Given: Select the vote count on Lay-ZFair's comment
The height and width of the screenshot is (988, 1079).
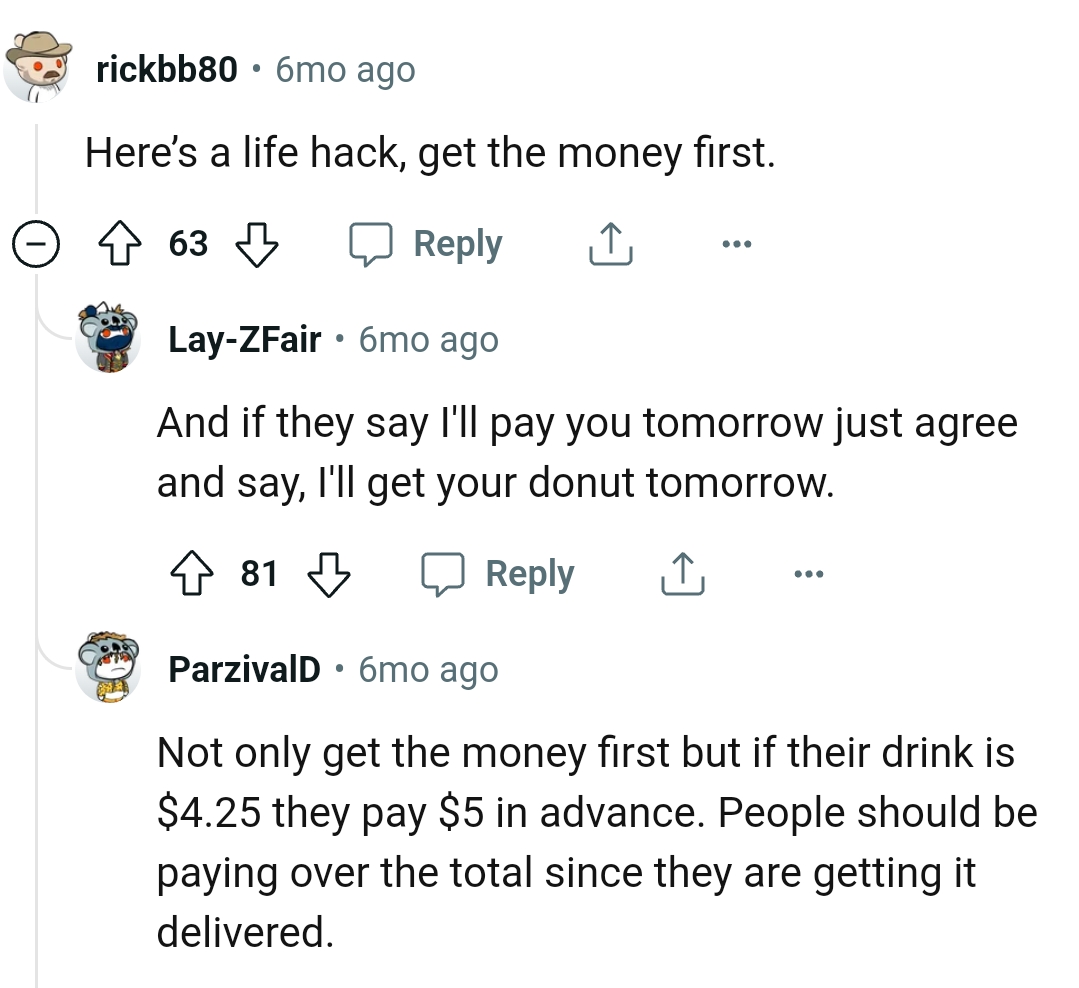Looking at the screenshot, I should click(x=258, y=573).
